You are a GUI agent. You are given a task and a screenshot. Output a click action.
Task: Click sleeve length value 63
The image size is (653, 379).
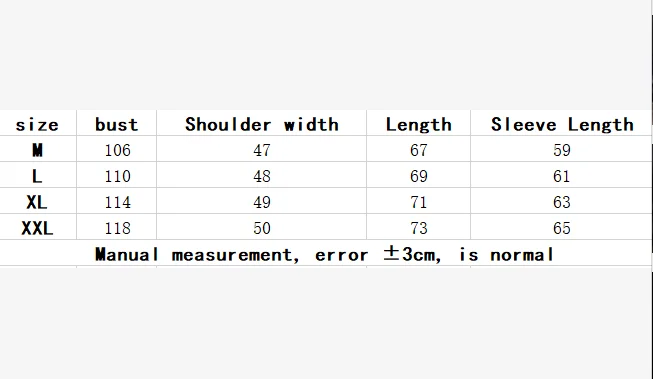pyautogui.click(x=562, y=202)
